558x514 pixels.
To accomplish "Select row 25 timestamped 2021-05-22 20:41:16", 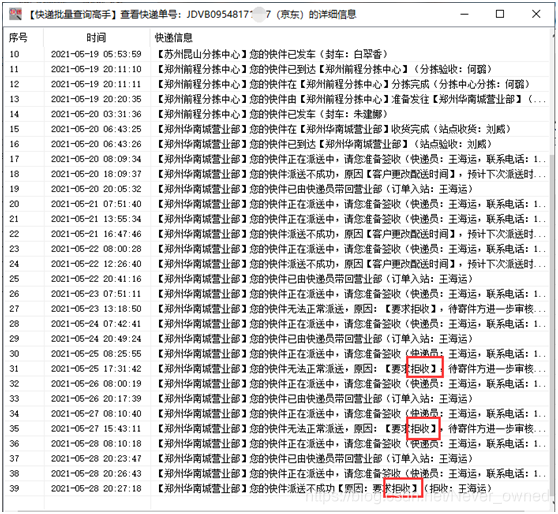I will tap(276, 279).
